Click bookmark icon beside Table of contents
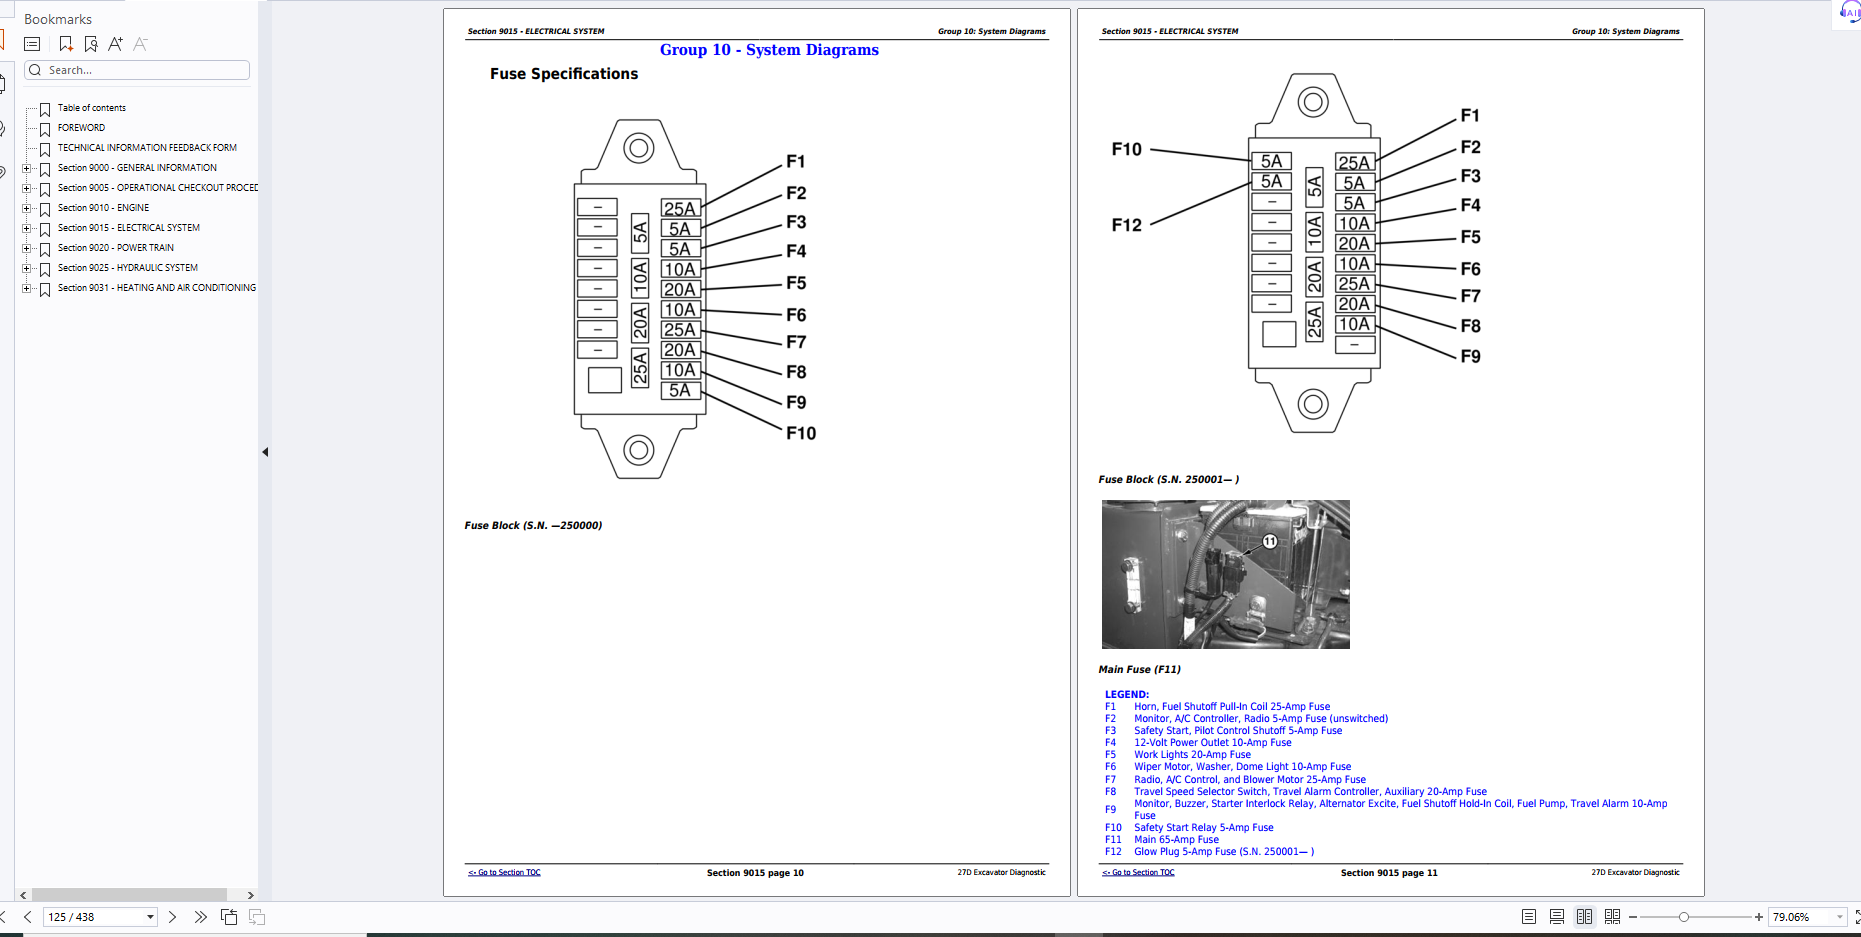 point(45,109)
